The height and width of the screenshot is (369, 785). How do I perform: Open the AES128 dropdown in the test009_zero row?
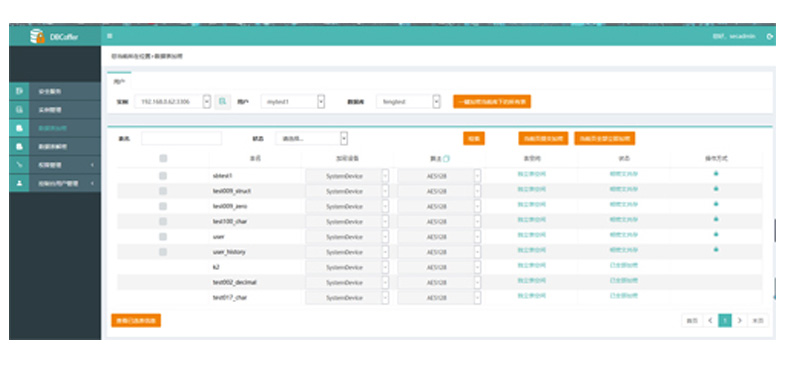coord(439,207)
